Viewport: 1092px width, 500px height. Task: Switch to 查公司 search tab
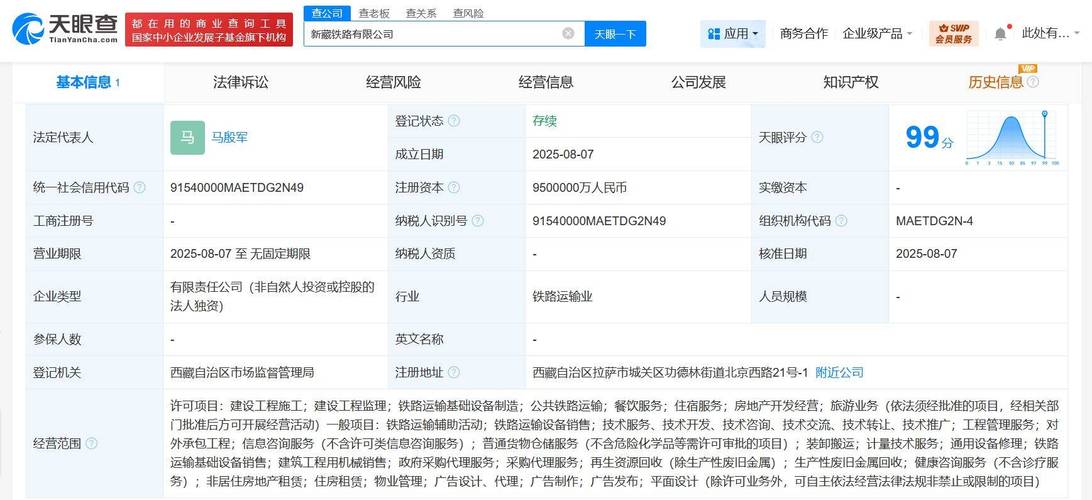tap(327, 13)
